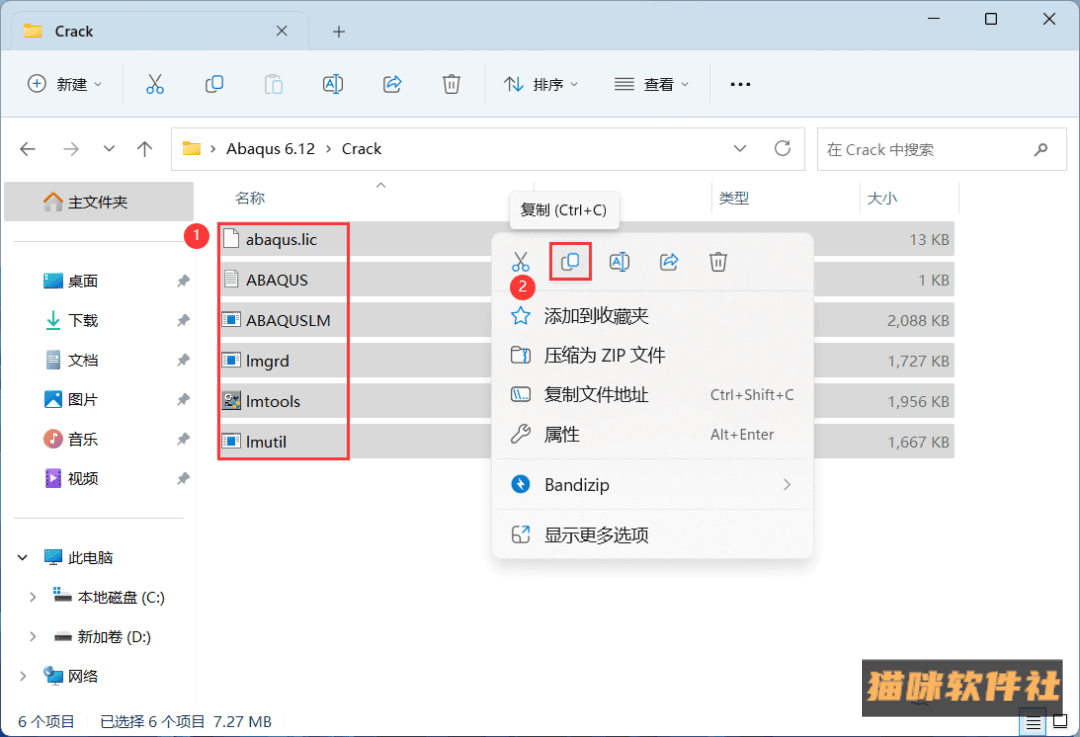
Task: Go forward with the right arrow
Action: tap(71, 149)
